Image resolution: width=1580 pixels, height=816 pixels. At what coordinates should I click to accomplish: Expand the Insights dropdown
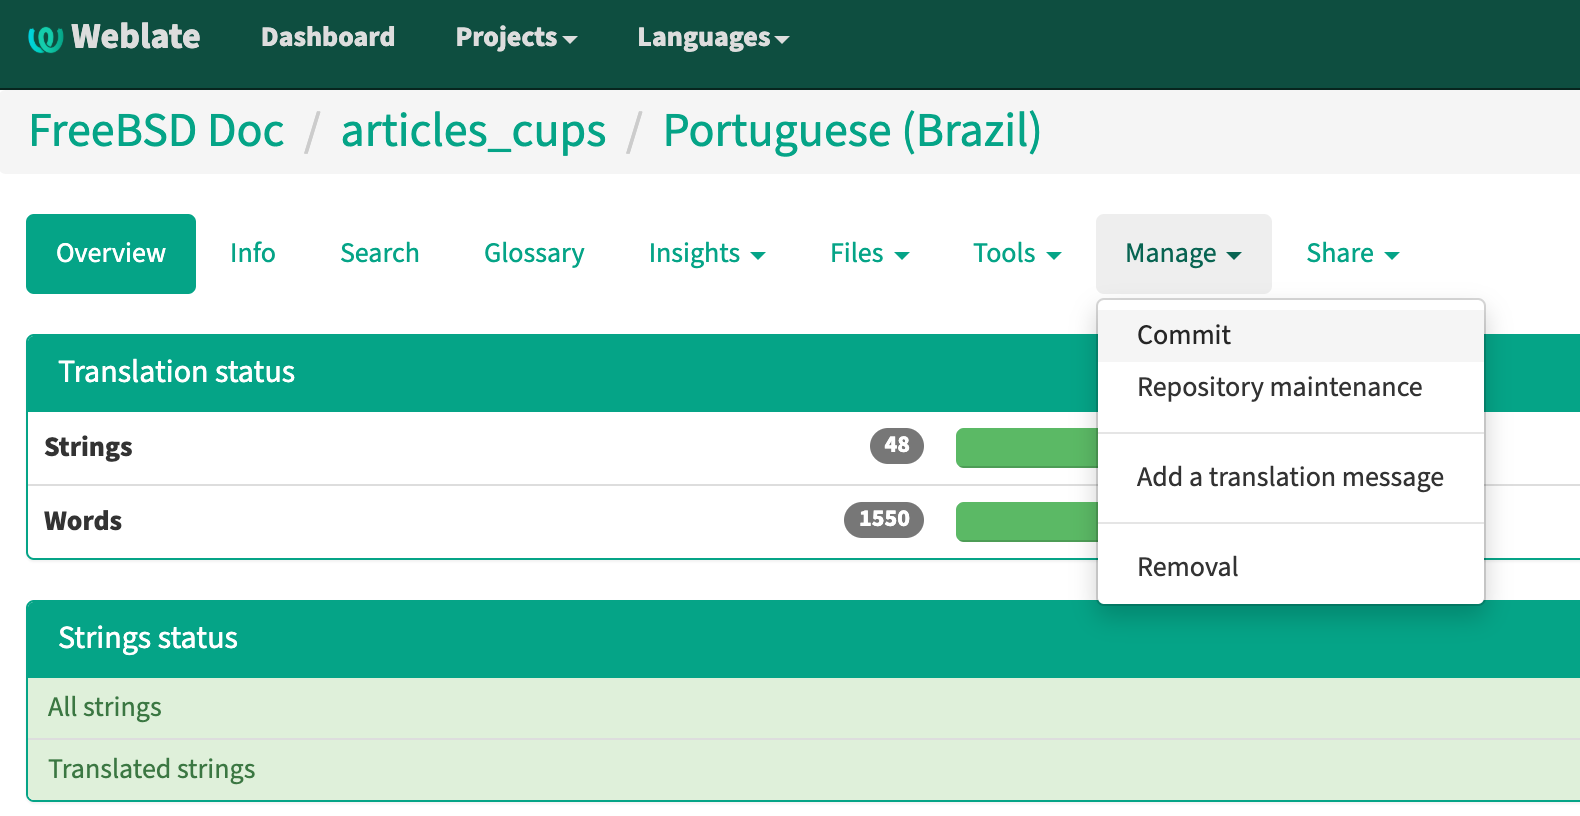point(707,254)
